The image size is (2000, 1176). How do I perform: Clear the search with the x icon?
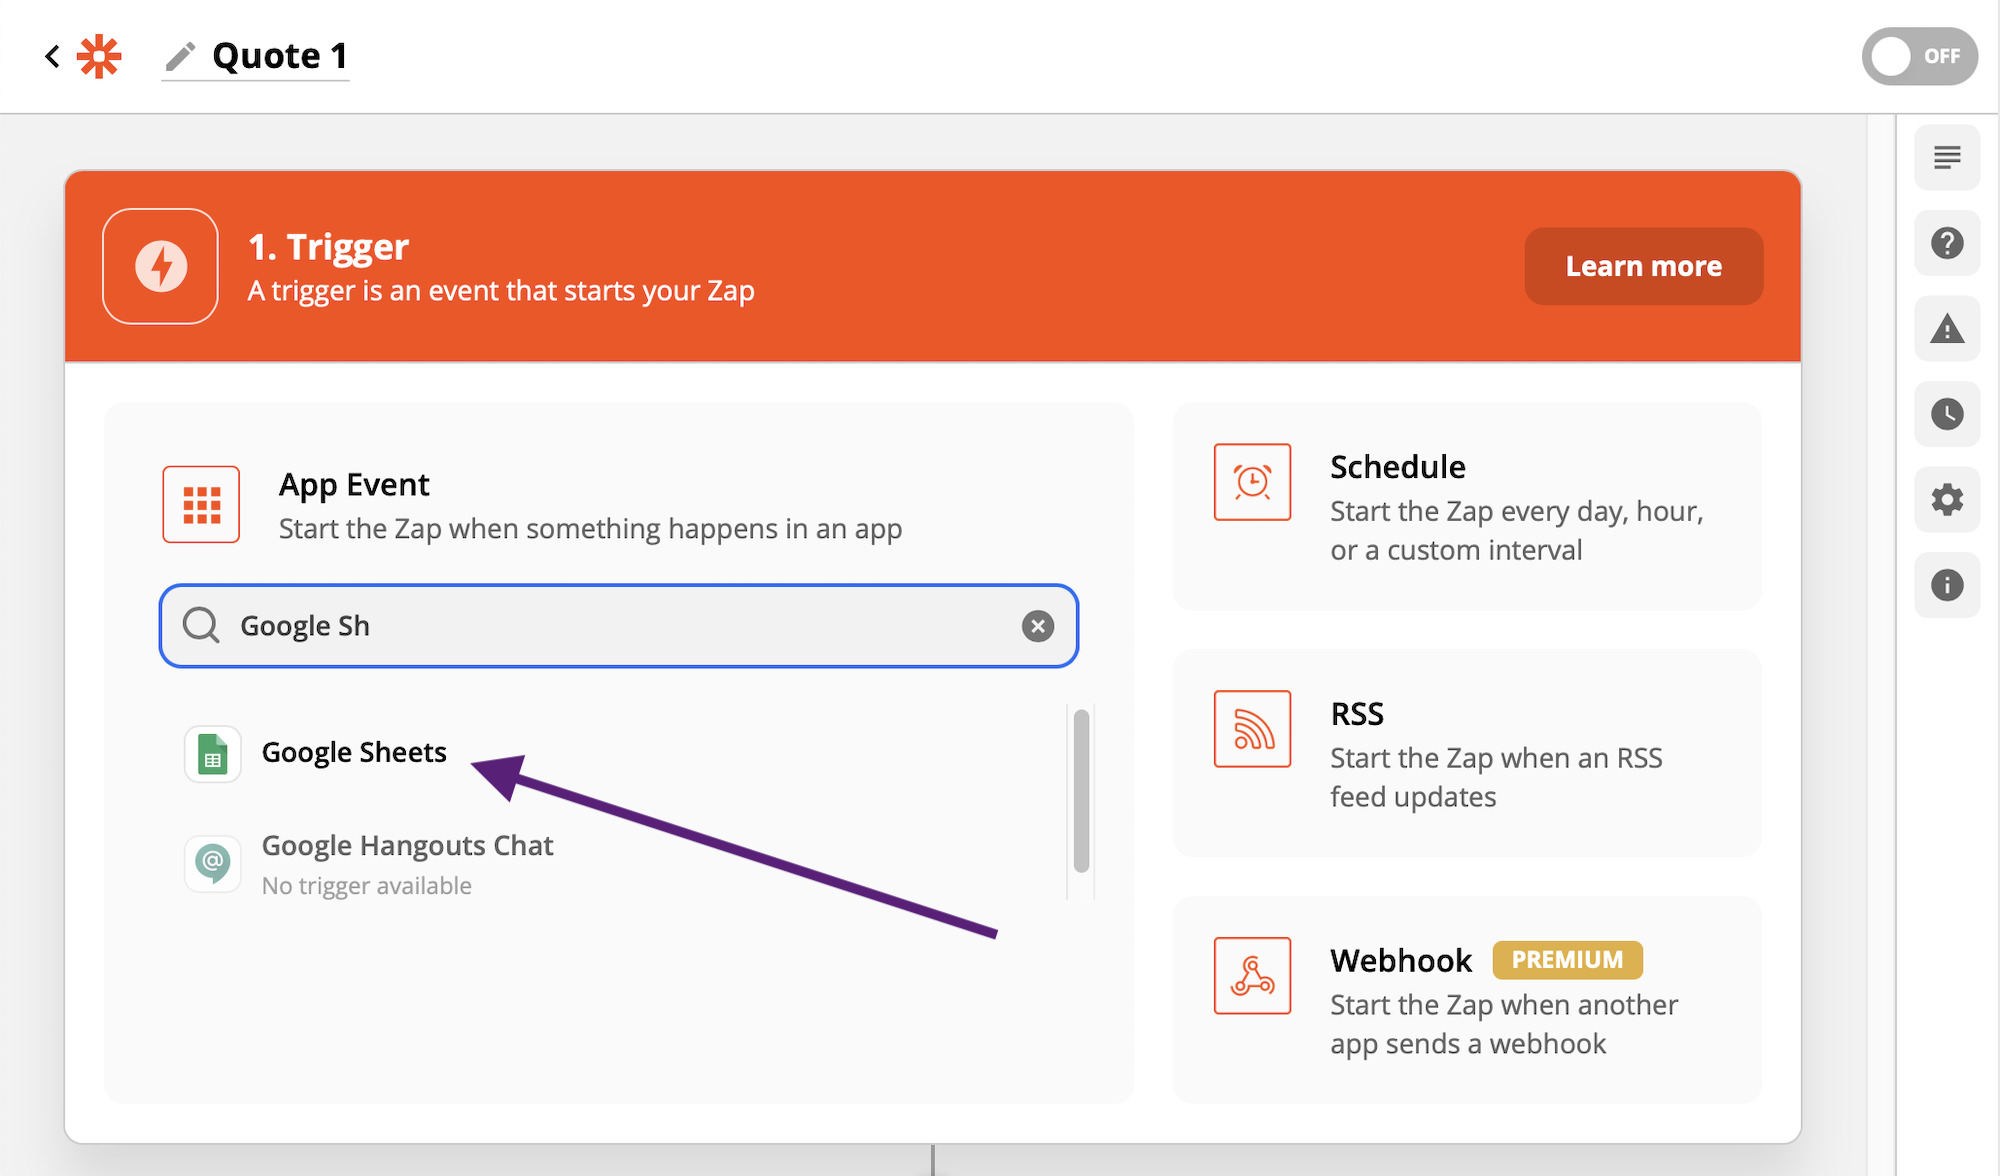coord(1037,626)
